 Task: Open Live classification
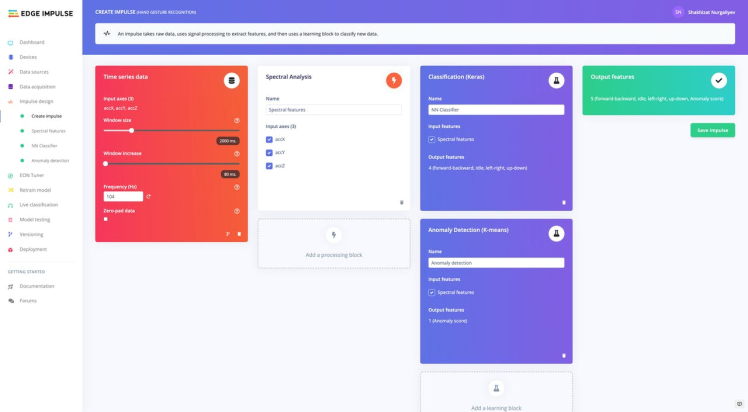[38, 205]
